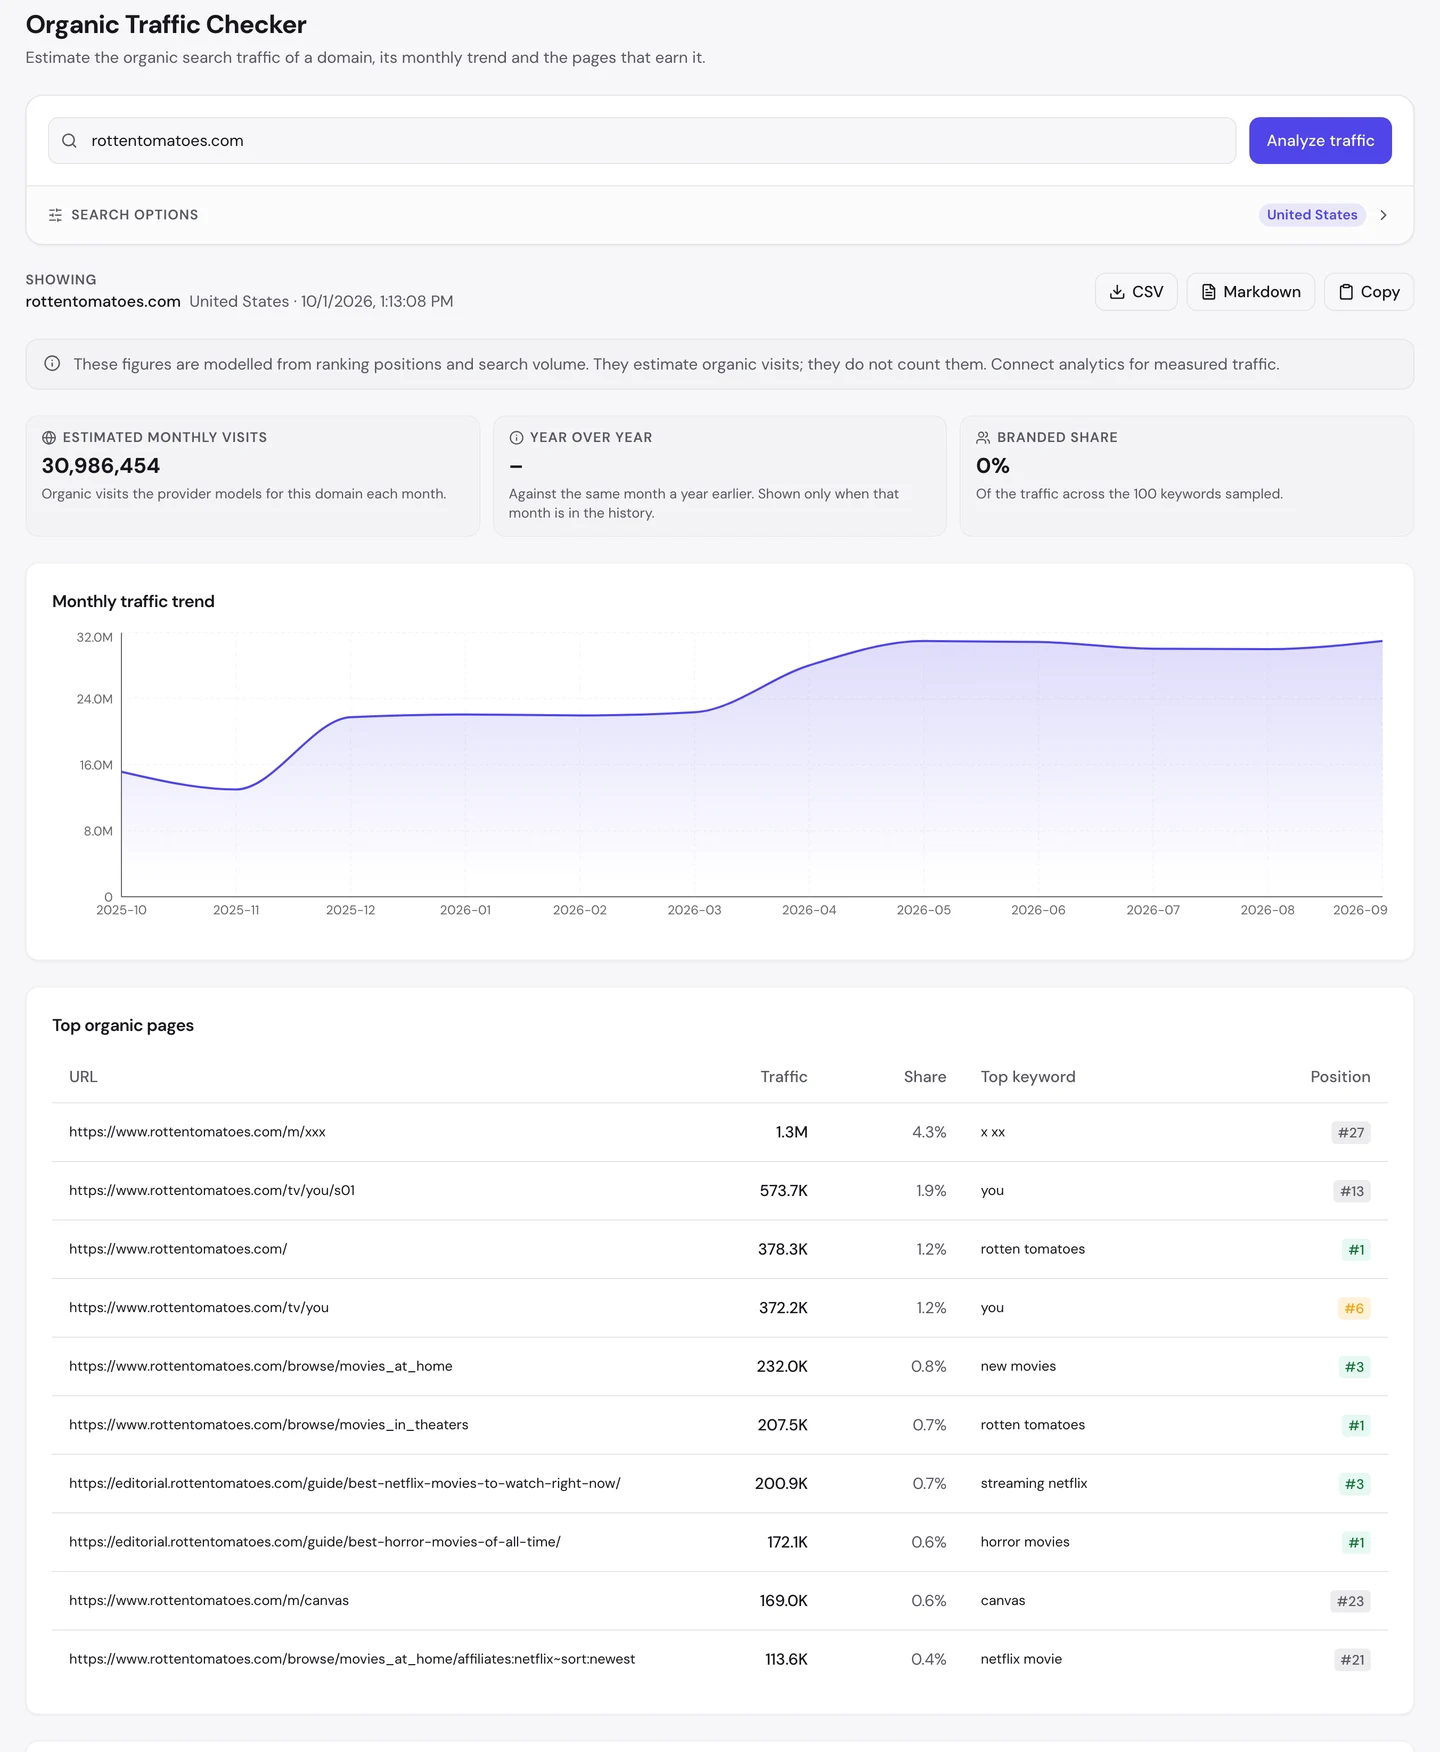This screenshot has height=1752, width=1440.
Task: Expand the SEARCH OPTIONS panel label
Action: coord(134,215)
